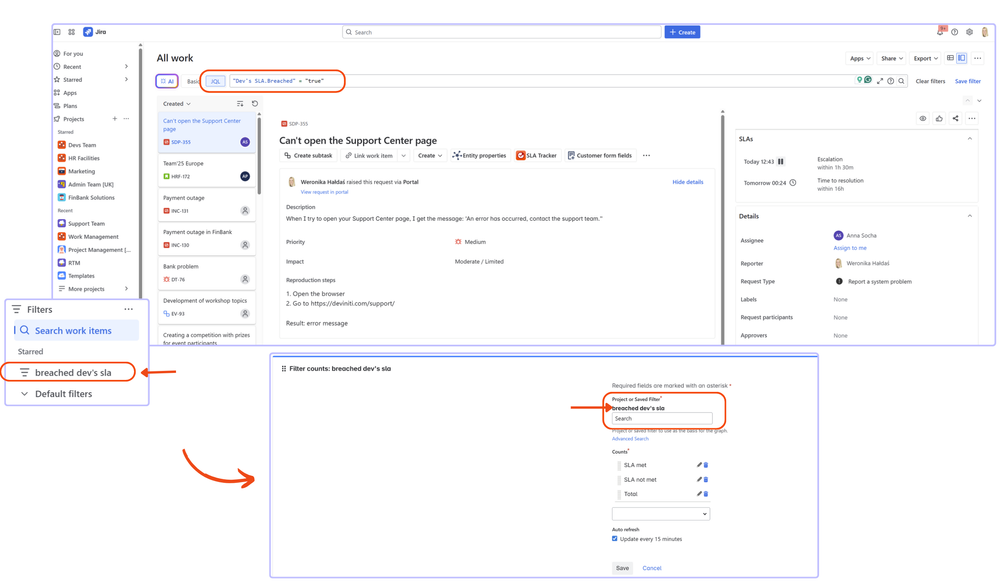Image resolution: width=999 pixels, height=586 pixels.
Task: Open the Devs Team project
Action: pos(82,145)
